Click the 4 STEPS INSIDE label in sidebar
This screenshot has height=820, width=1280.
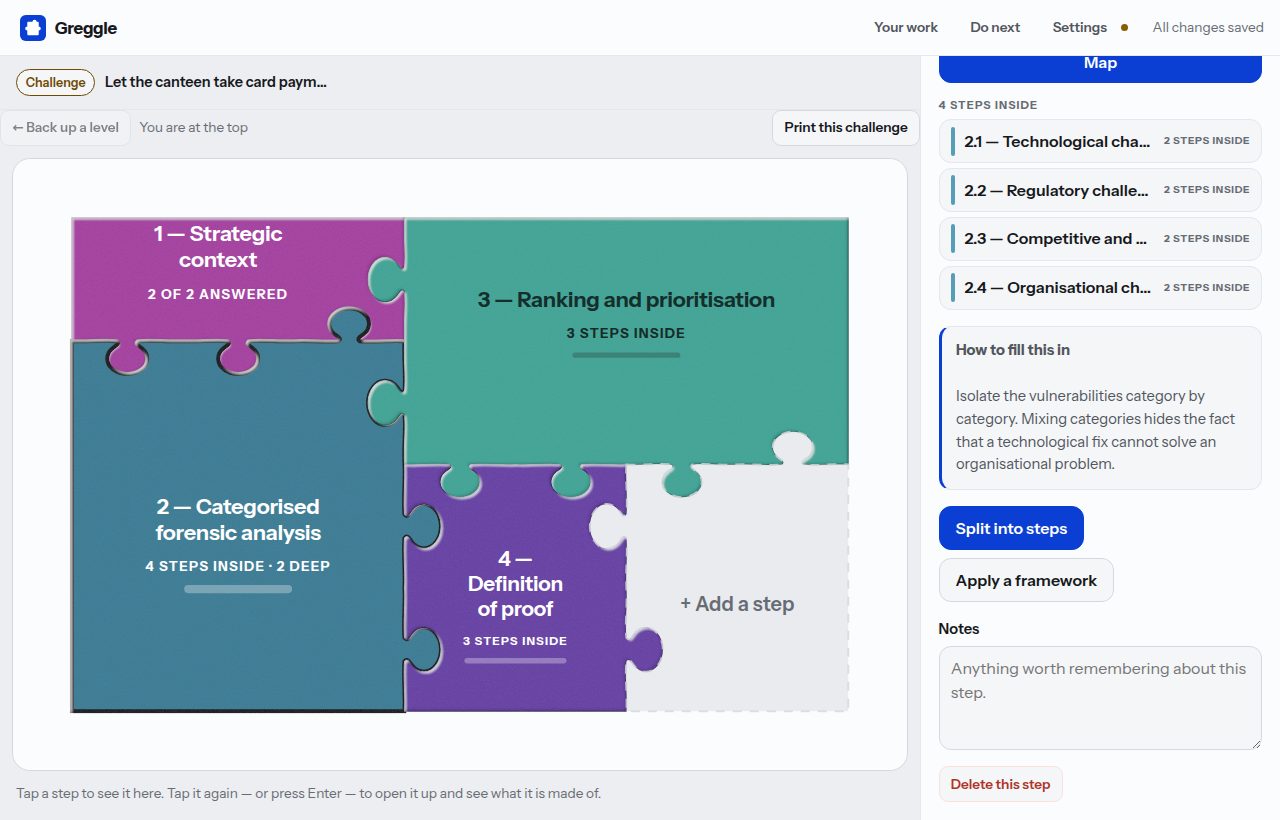(988, 105)
